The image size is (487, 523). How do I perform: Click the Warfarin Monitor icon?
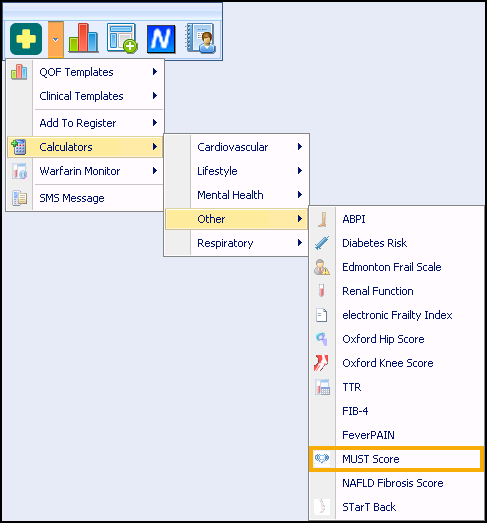[19, 171]
